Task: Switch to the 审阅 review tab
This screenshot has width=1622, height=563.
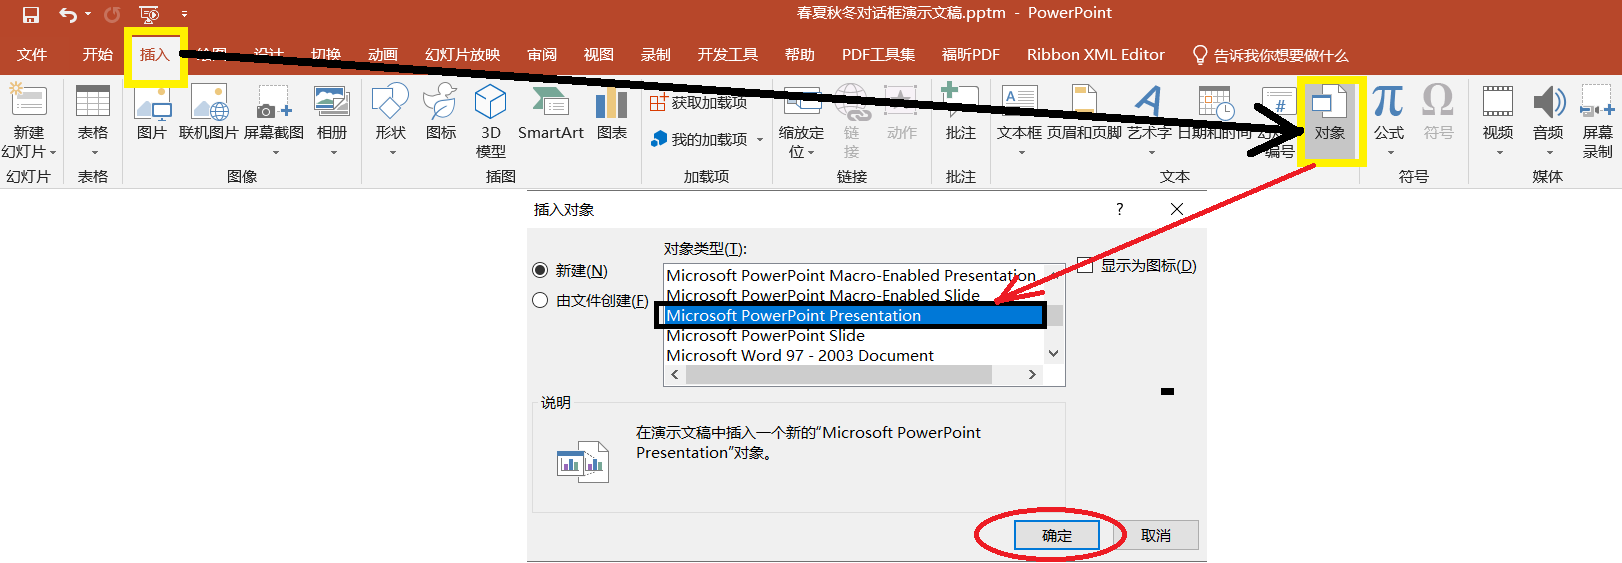Action: click(542, 55)
